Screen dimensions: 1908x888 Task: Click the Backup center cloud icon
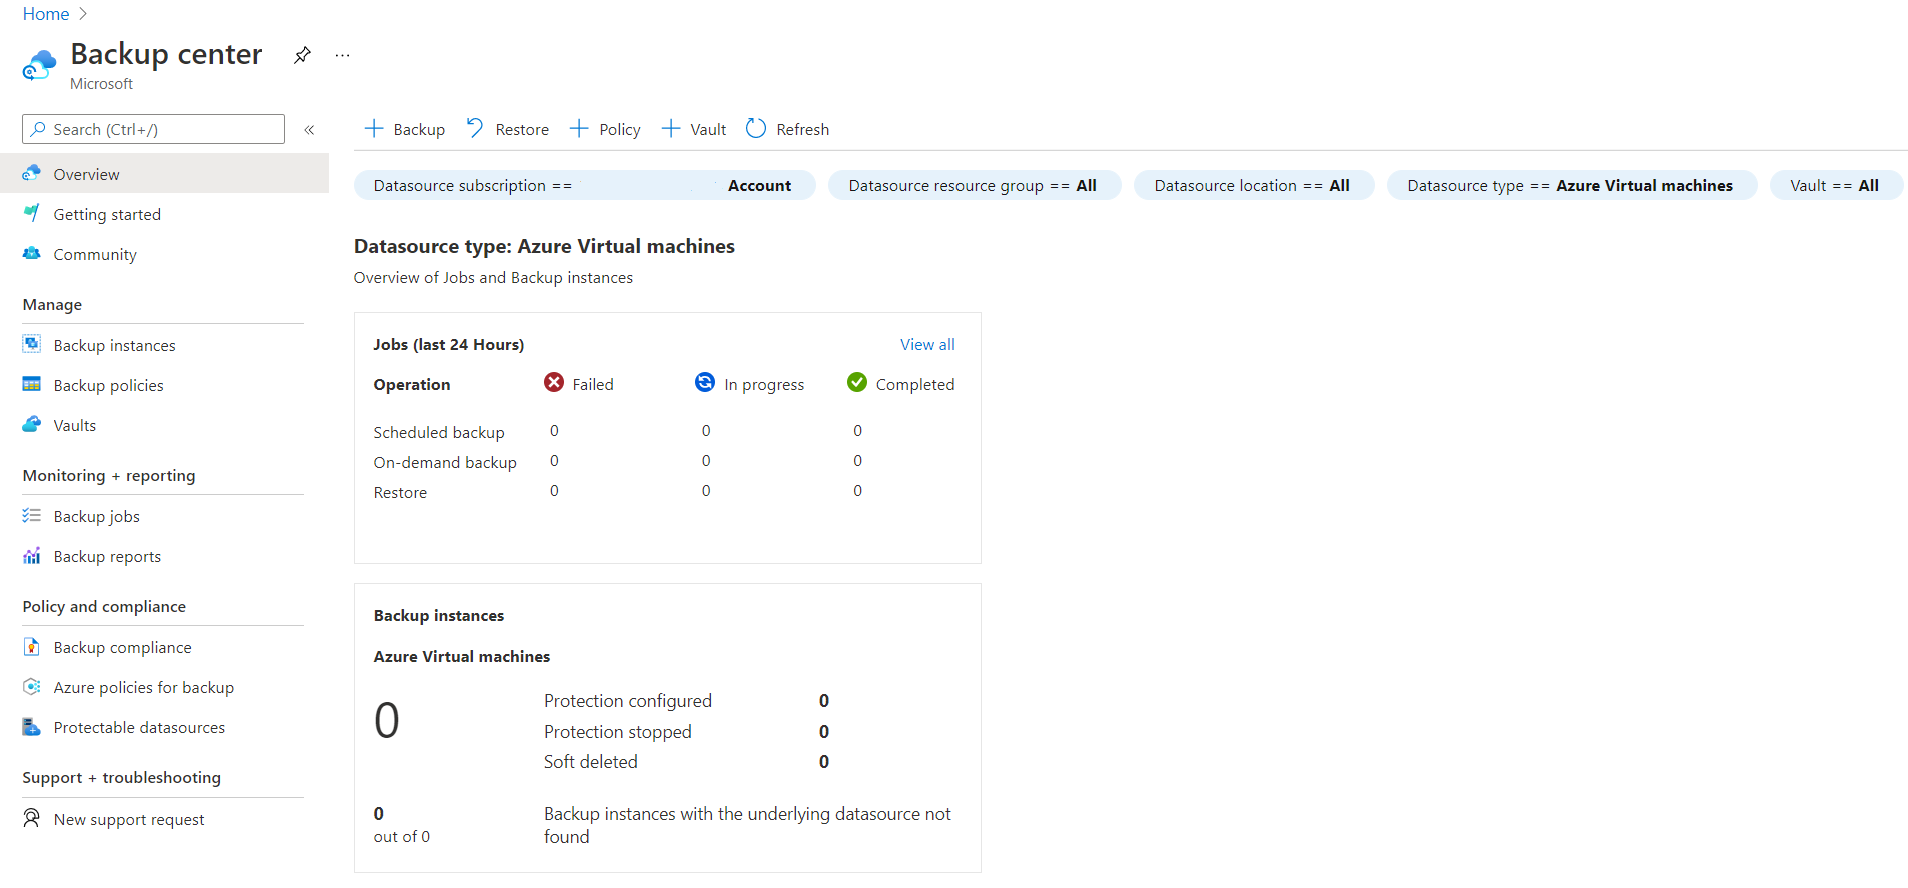coord(39,65)
